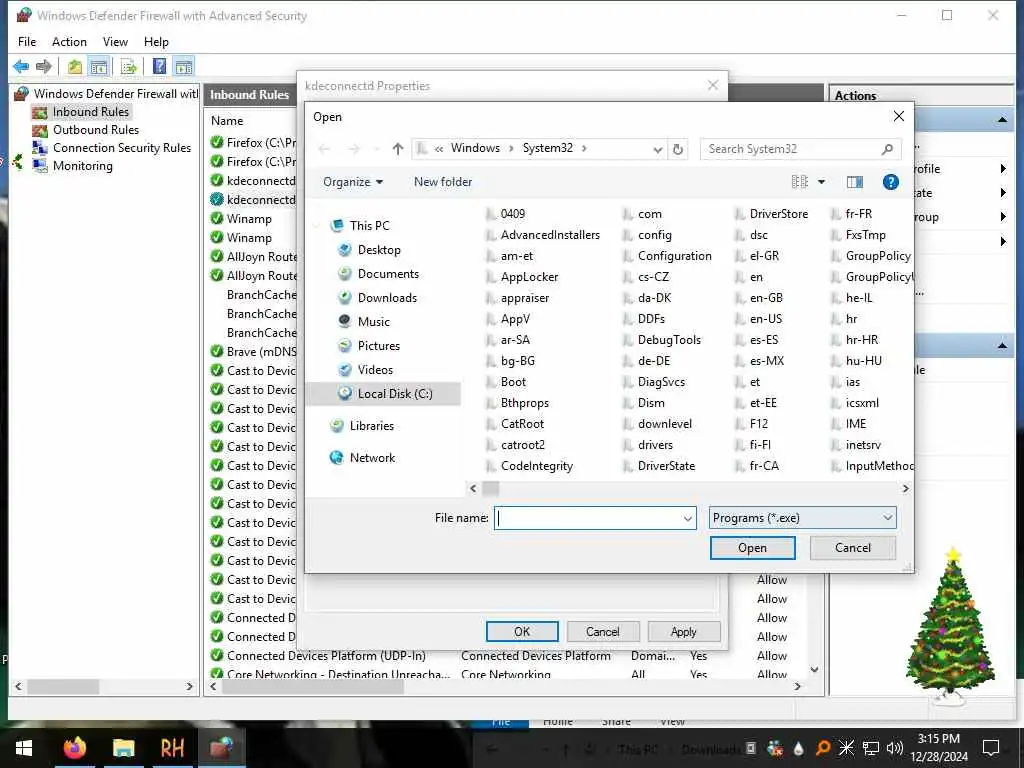Click the Up one level toolbar icon
Viewport: 1024px width, 768px height.
(x=75, y=66)
